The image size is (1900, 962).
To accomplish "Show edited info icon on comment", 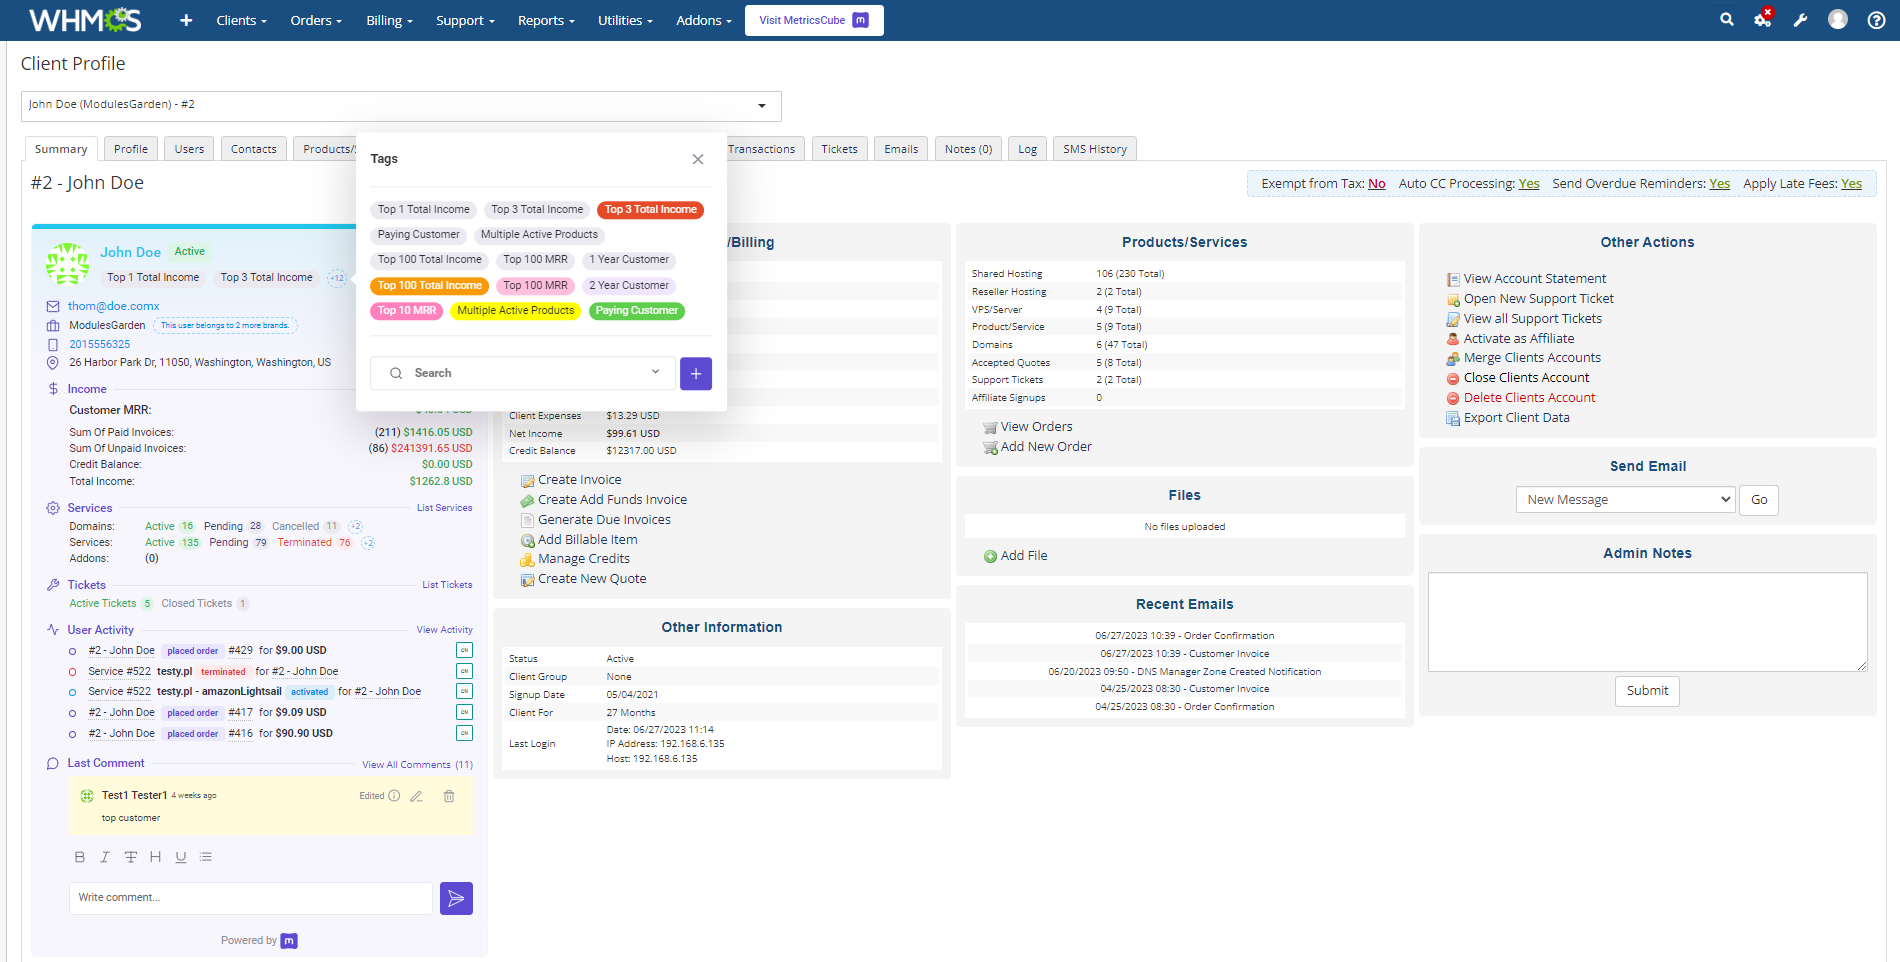I will (x=394, y=796).
